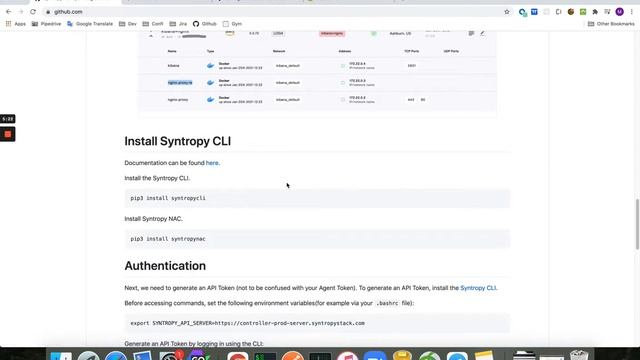Image resolution: width=640 pixels, height=360 pixels.
Task: Open the Pipedrive bookmark folder
Action: 46,24
